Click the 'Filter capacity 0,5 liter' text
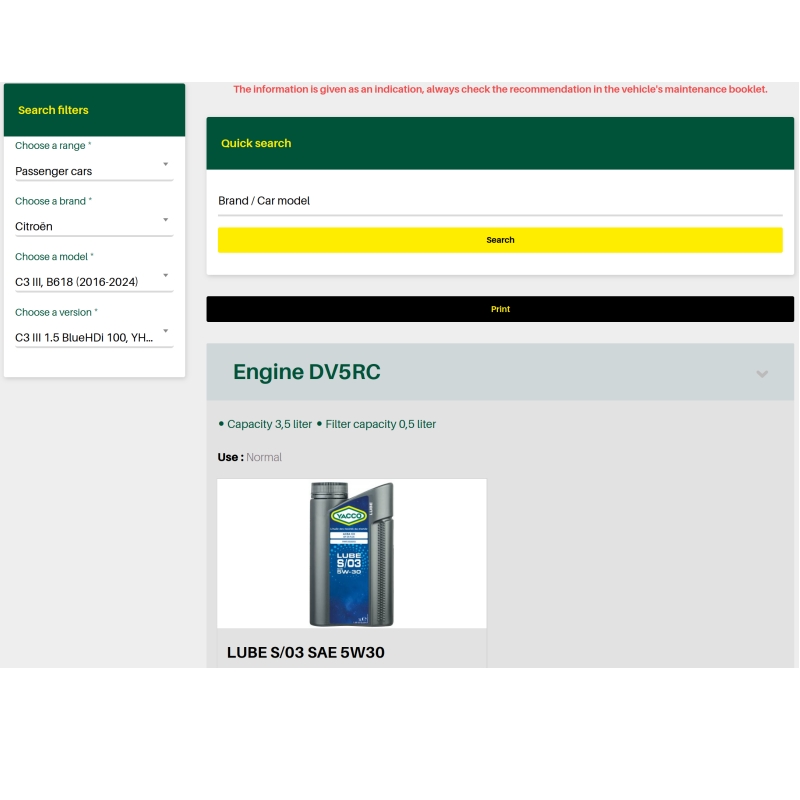The image size is (800, 800). coord(381,424)
